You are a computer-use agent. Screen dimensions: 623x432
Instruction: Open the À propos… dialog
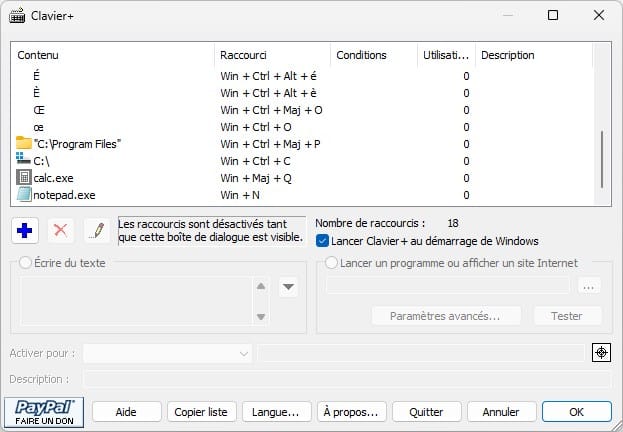pyautogui.click(x=352, y=412)
